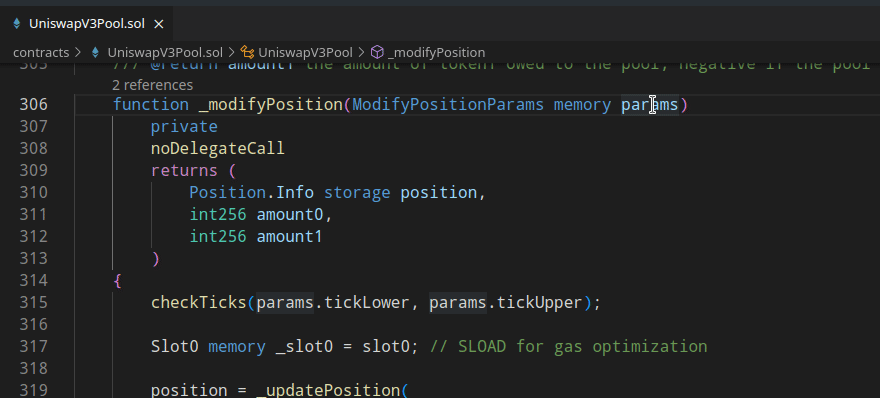Select the UniswapV3Pool.sol editor tab
The image size is (880, 398).
86,24
